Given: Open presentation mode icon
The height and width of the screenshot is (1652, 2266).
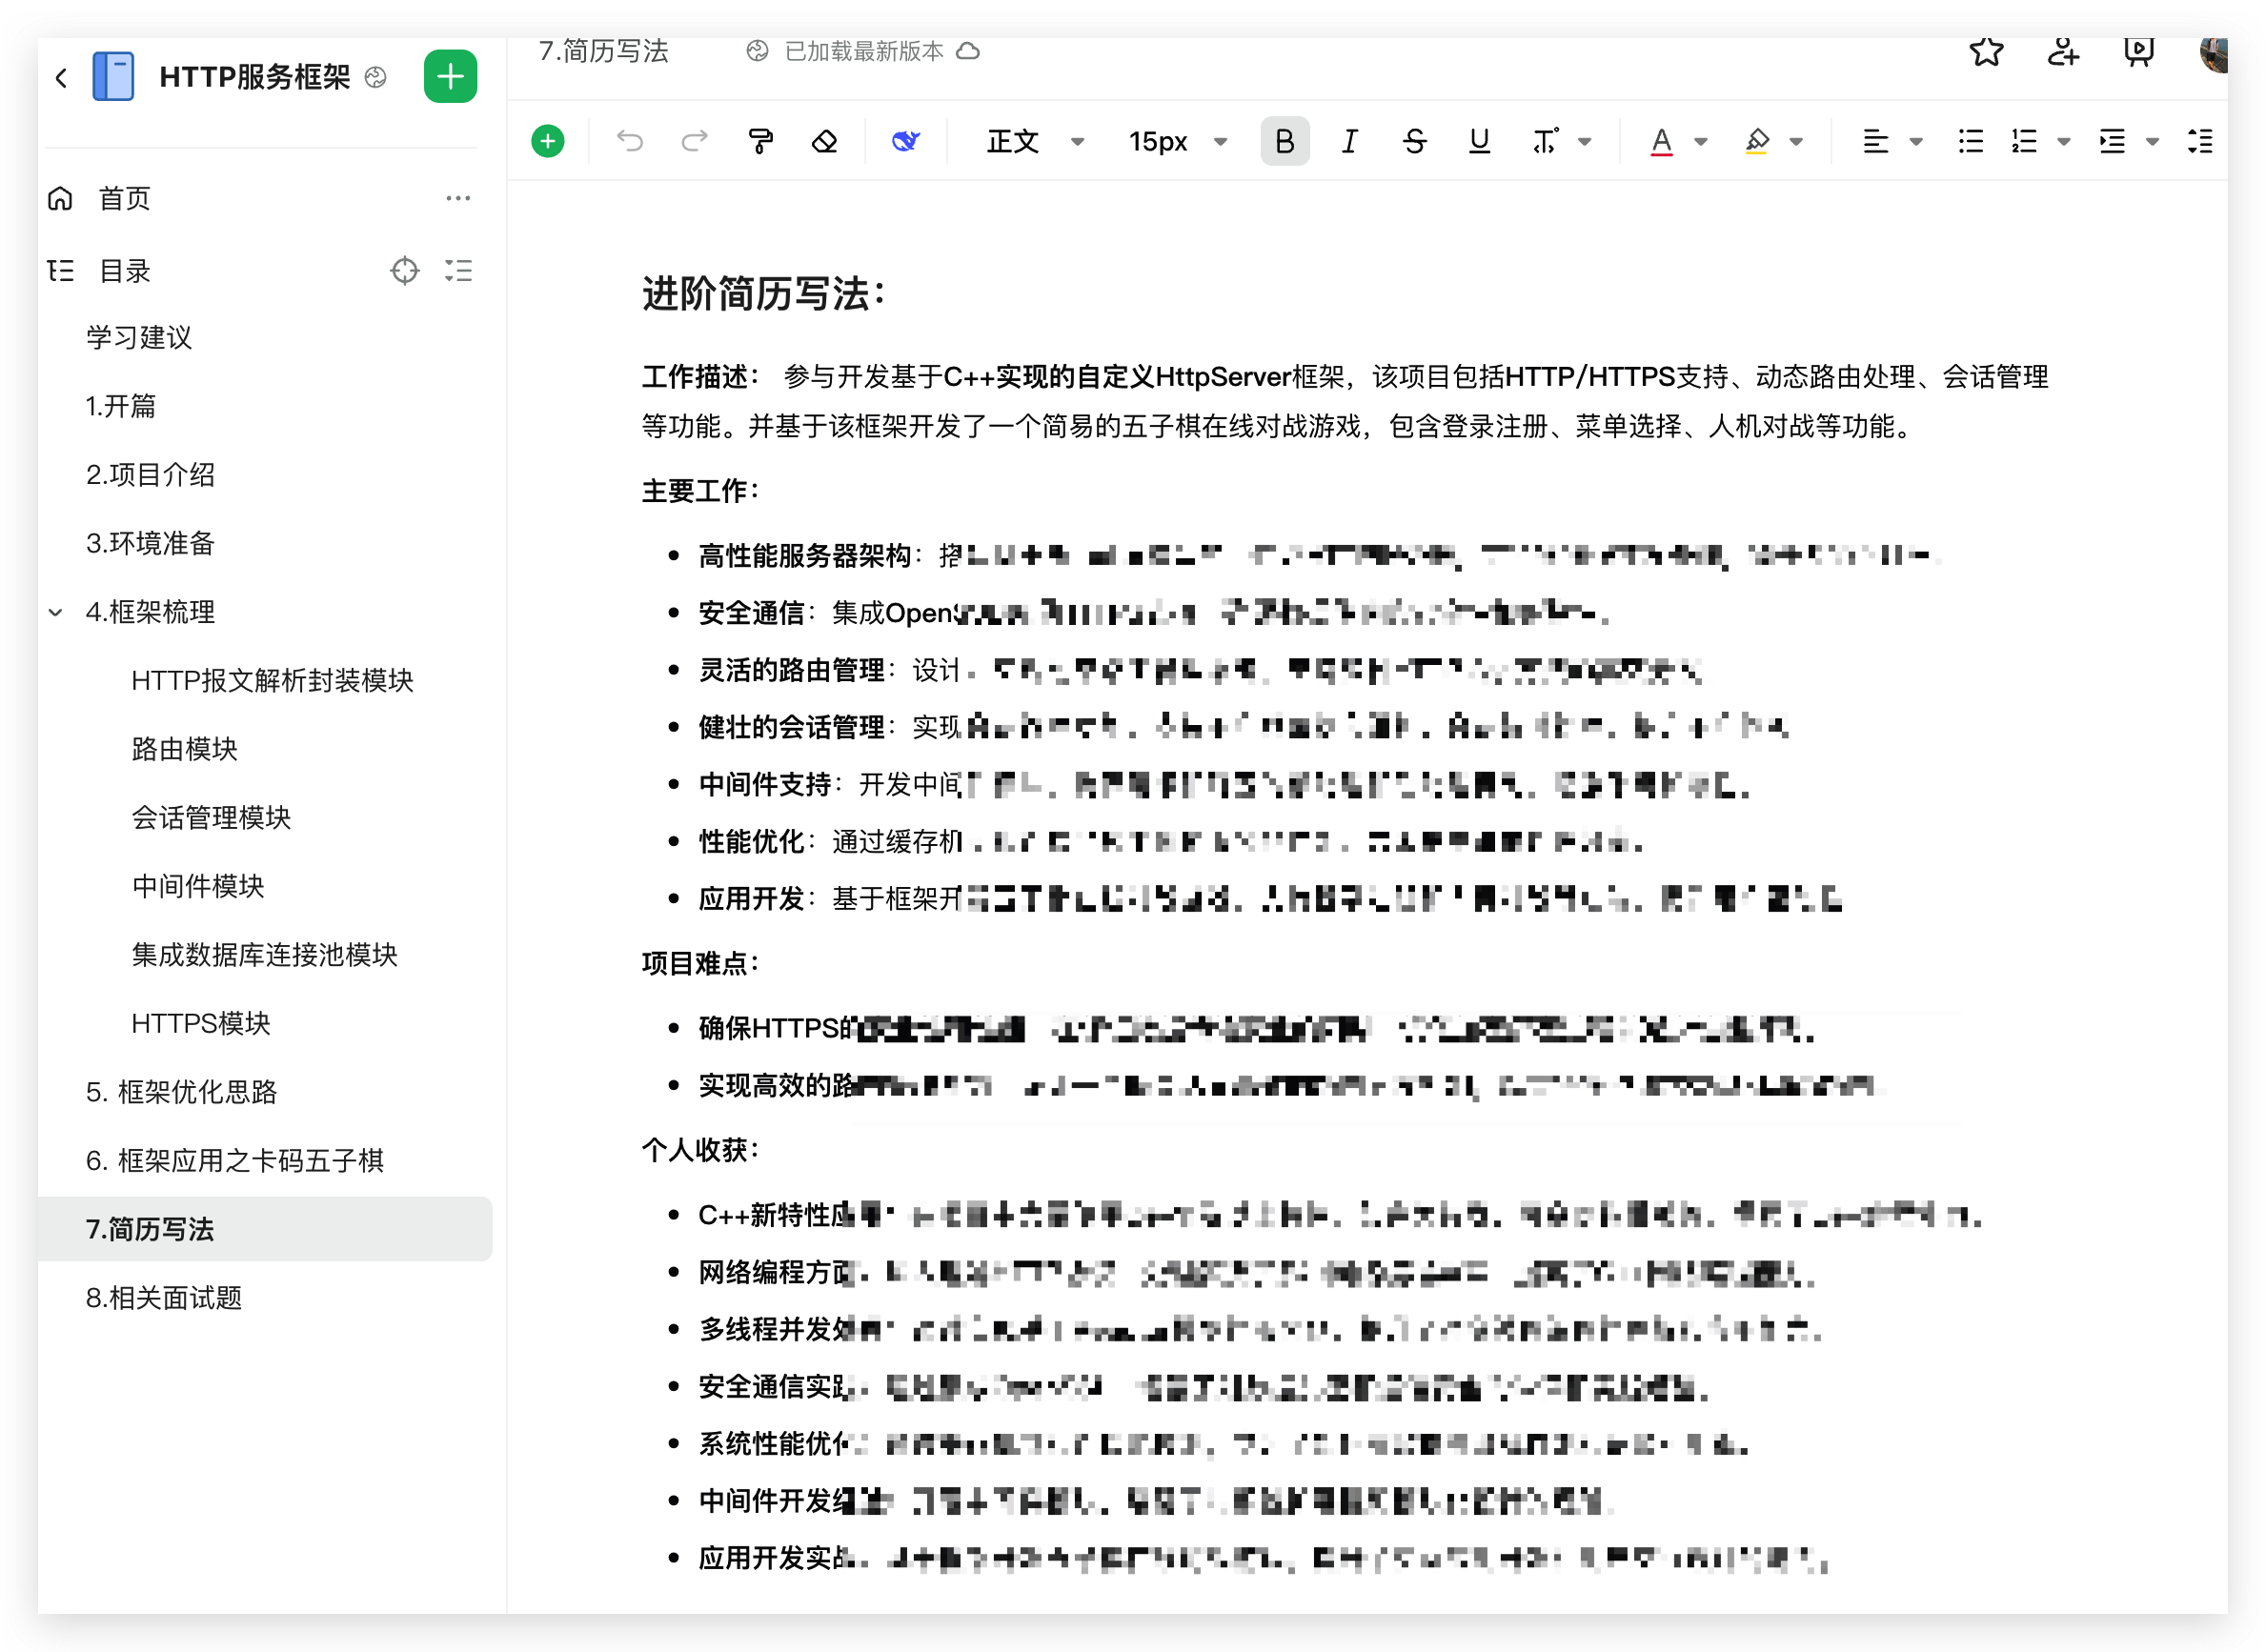Looking at the screenshot, I should [2138, 51].
